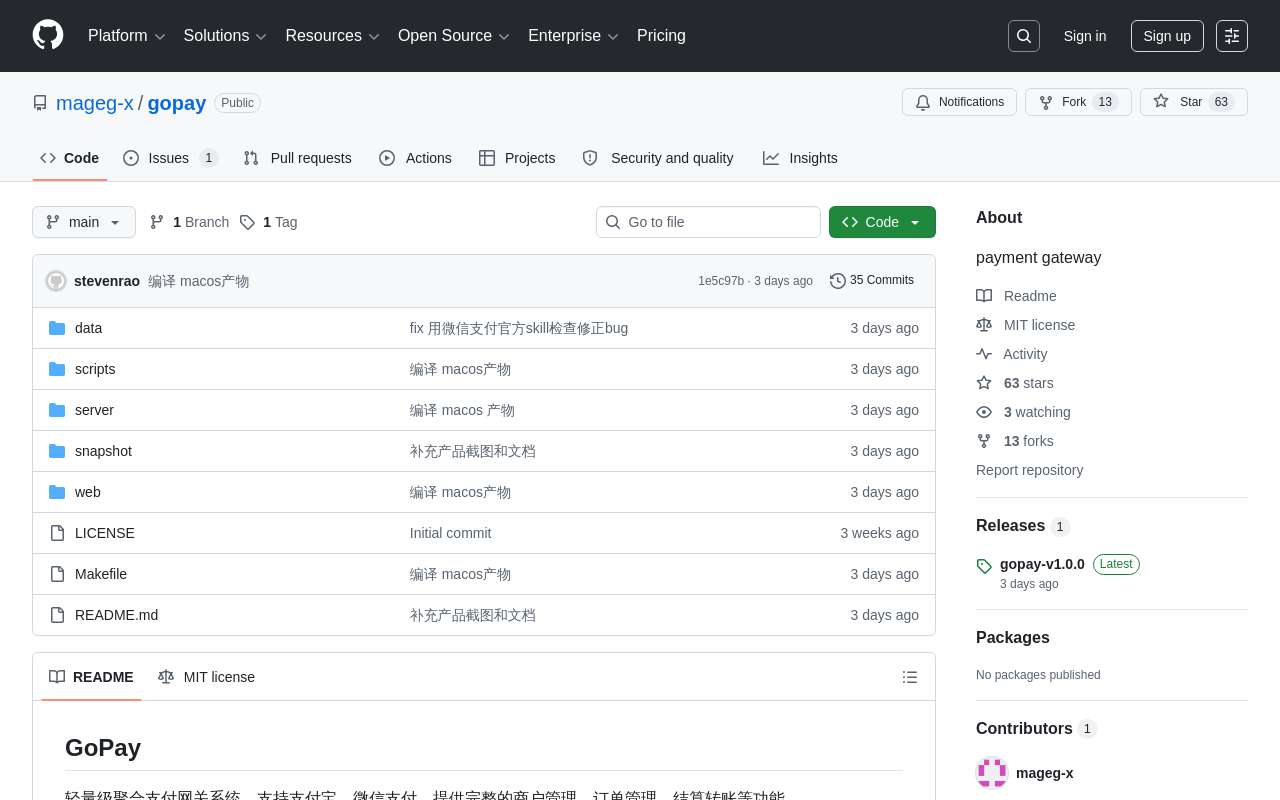The image size is (1280, 800).
Task: Open the gopay-v1.0.0 release link
Action: (x=1042, y=564)
